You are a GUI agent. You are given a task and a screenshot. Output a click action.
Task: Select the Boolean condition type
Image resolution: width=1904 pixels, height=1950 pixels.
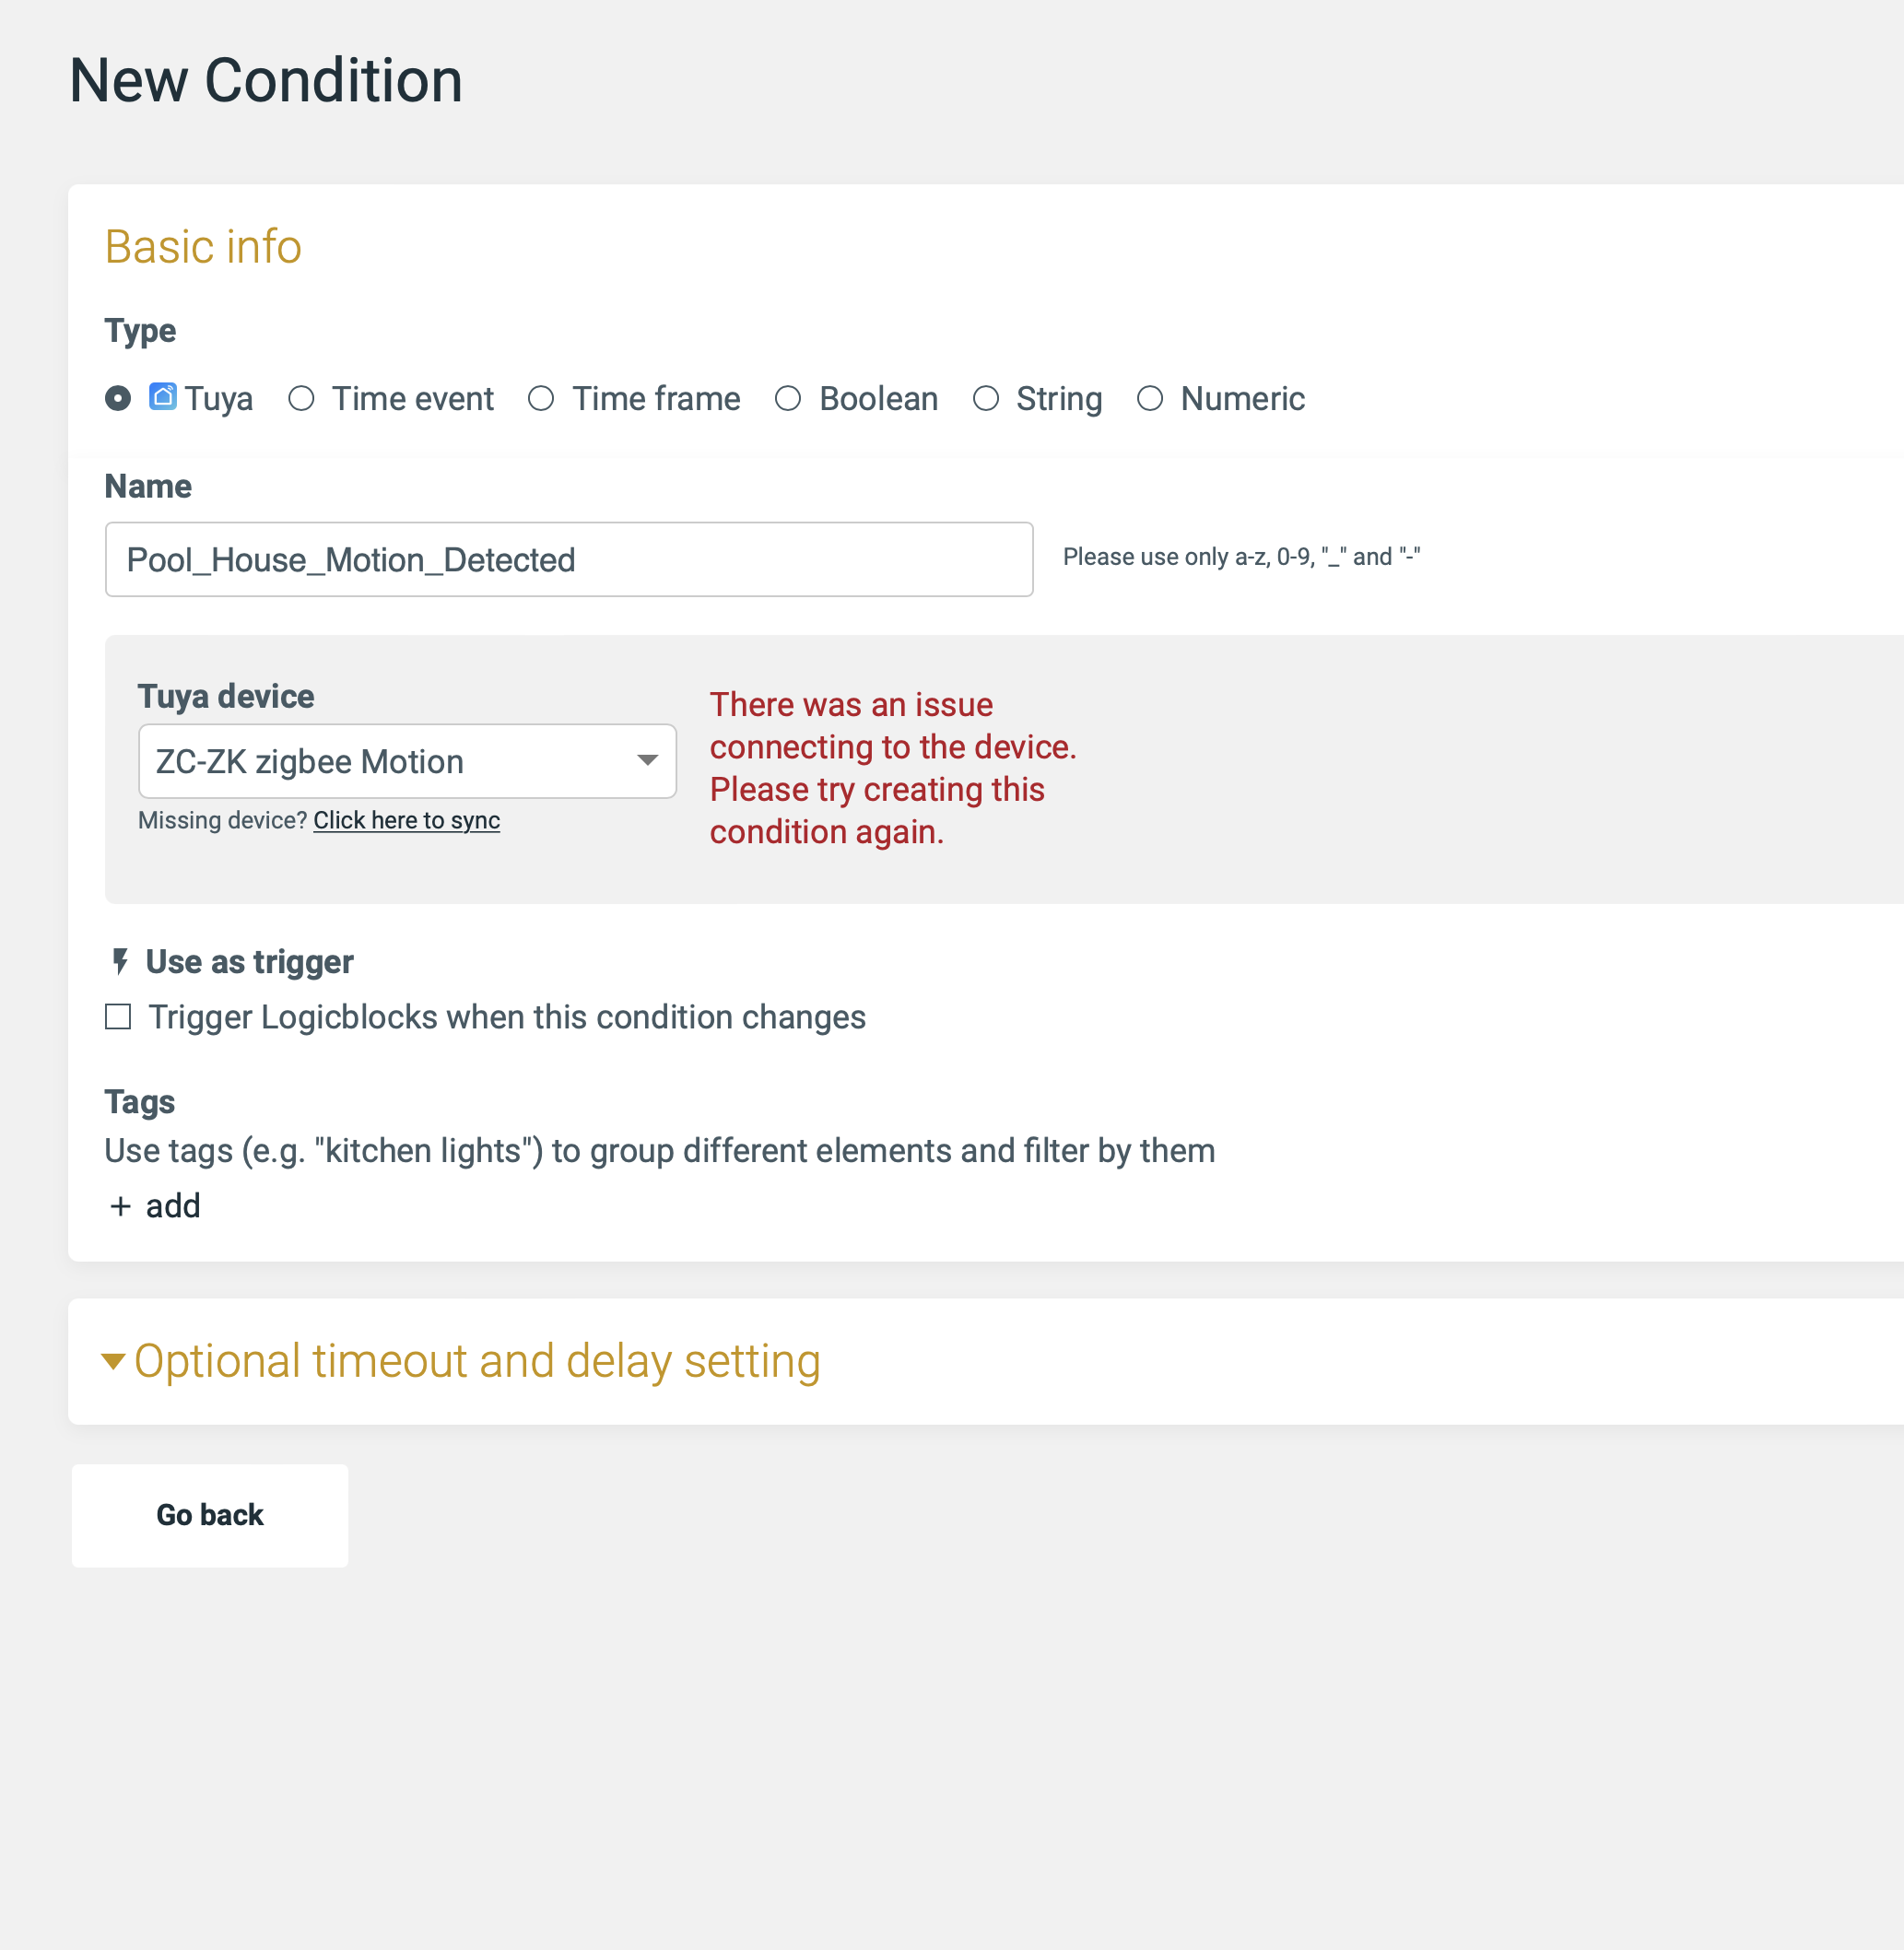click(x=788, y=399)
